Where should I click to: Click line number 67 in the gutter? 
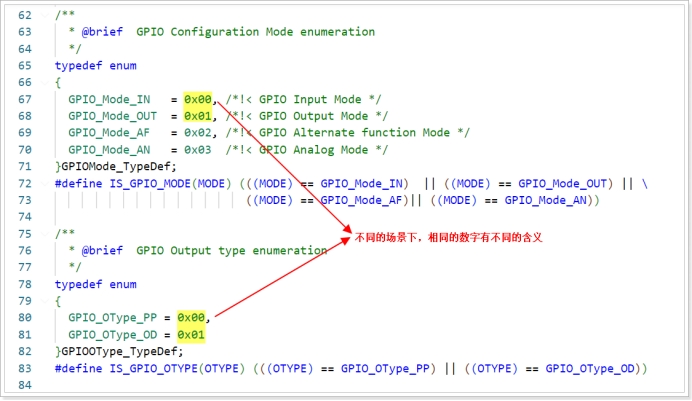tap(25, 99)
